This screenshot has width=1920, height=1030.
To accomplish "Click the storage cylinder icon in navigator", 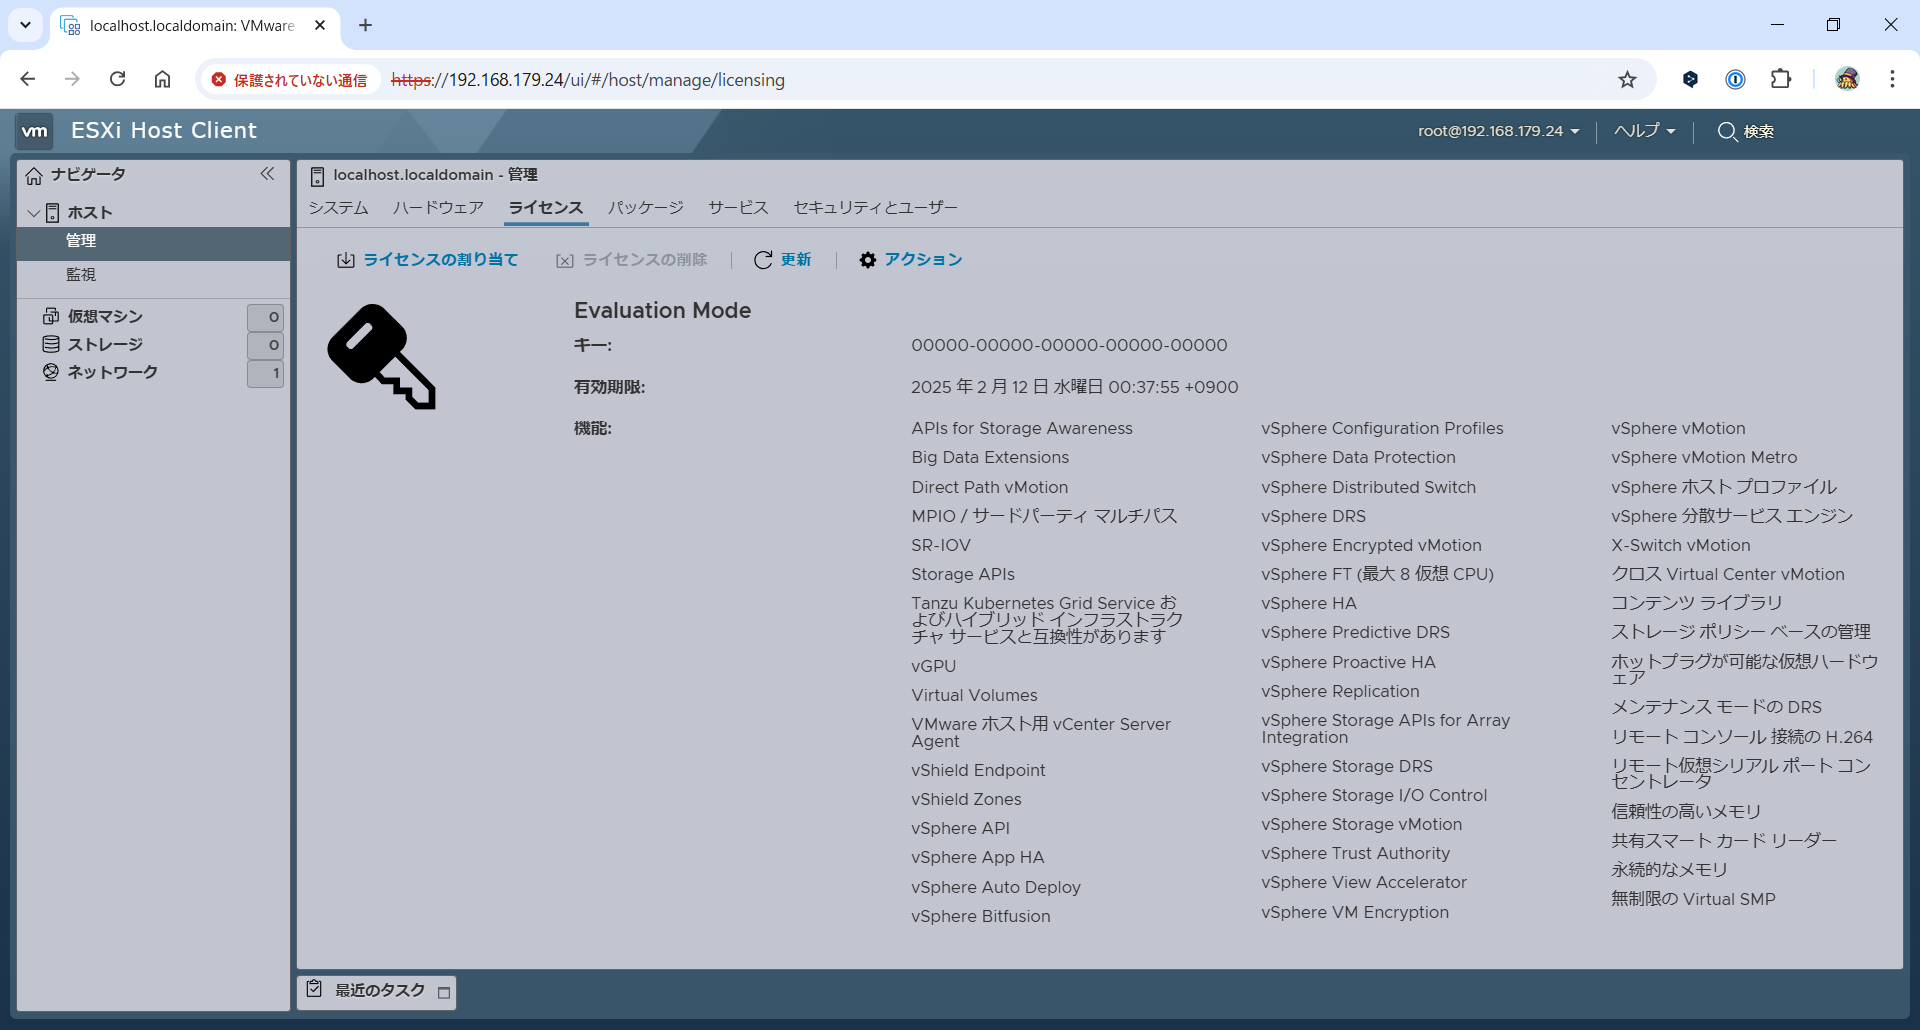I will tap(51, 344).
